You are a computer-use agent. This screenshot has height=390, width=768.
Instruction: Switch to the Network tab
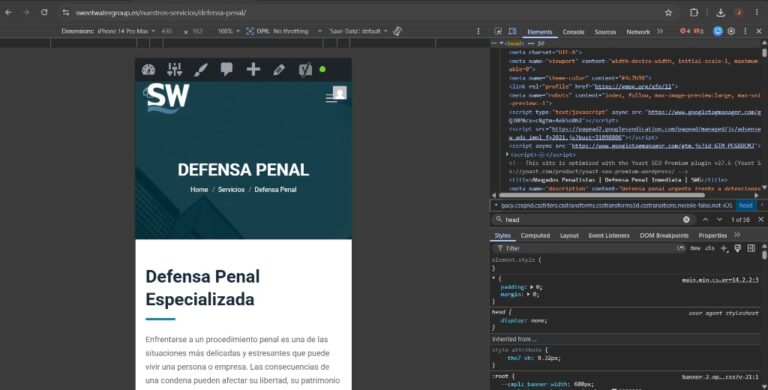[638, 32]
